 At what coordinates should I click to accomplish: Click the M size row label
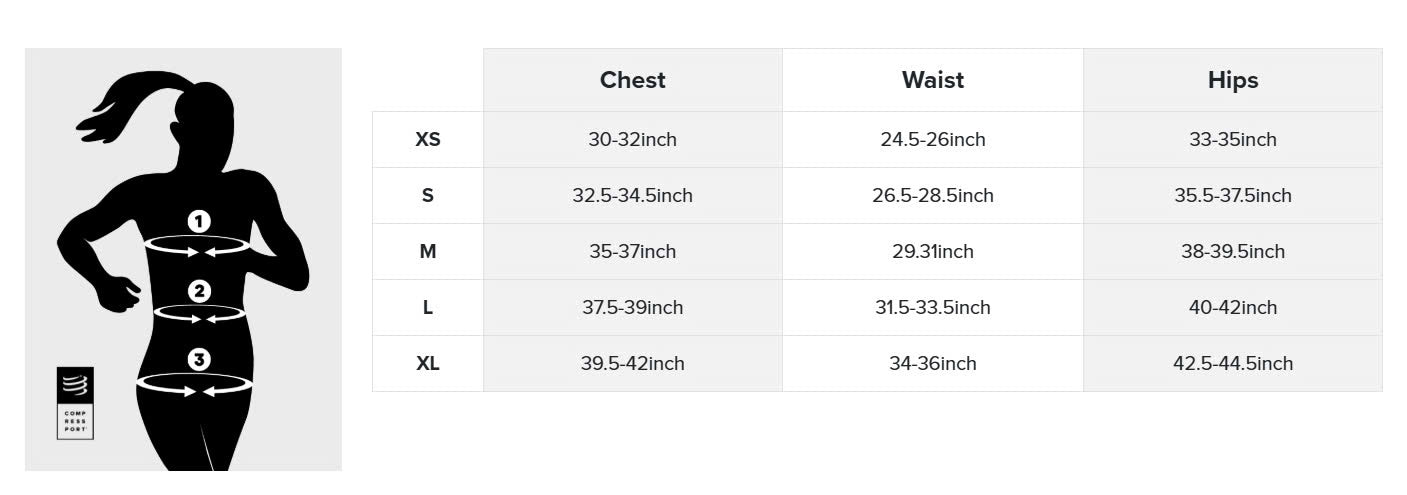click(x=427, y=252)
